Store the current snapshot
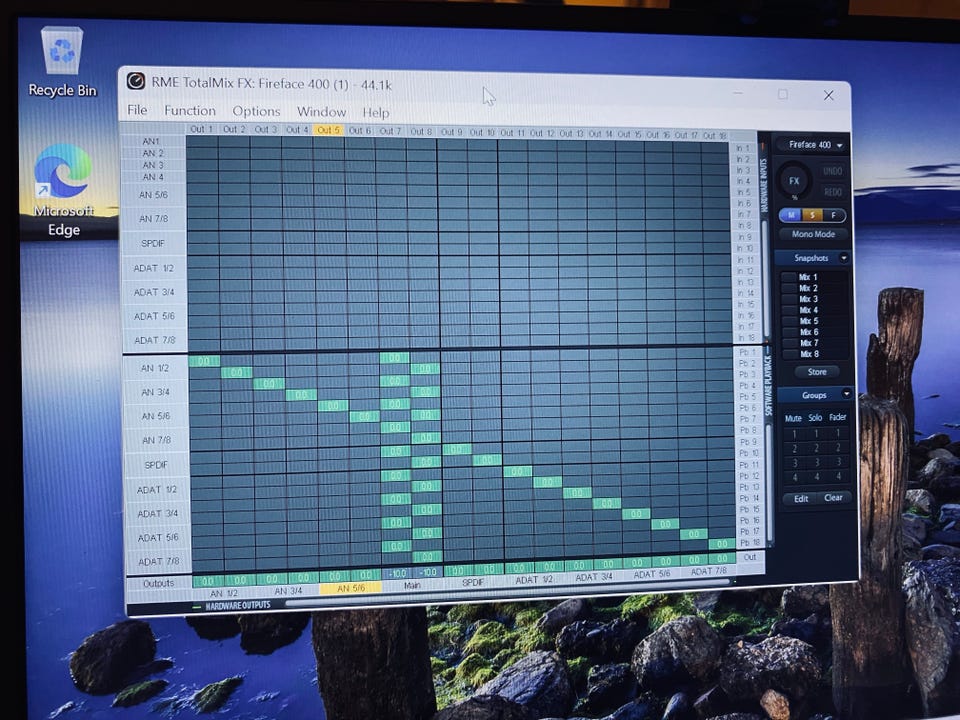This screenshot has height=720, width=960. tap(817, 372)
